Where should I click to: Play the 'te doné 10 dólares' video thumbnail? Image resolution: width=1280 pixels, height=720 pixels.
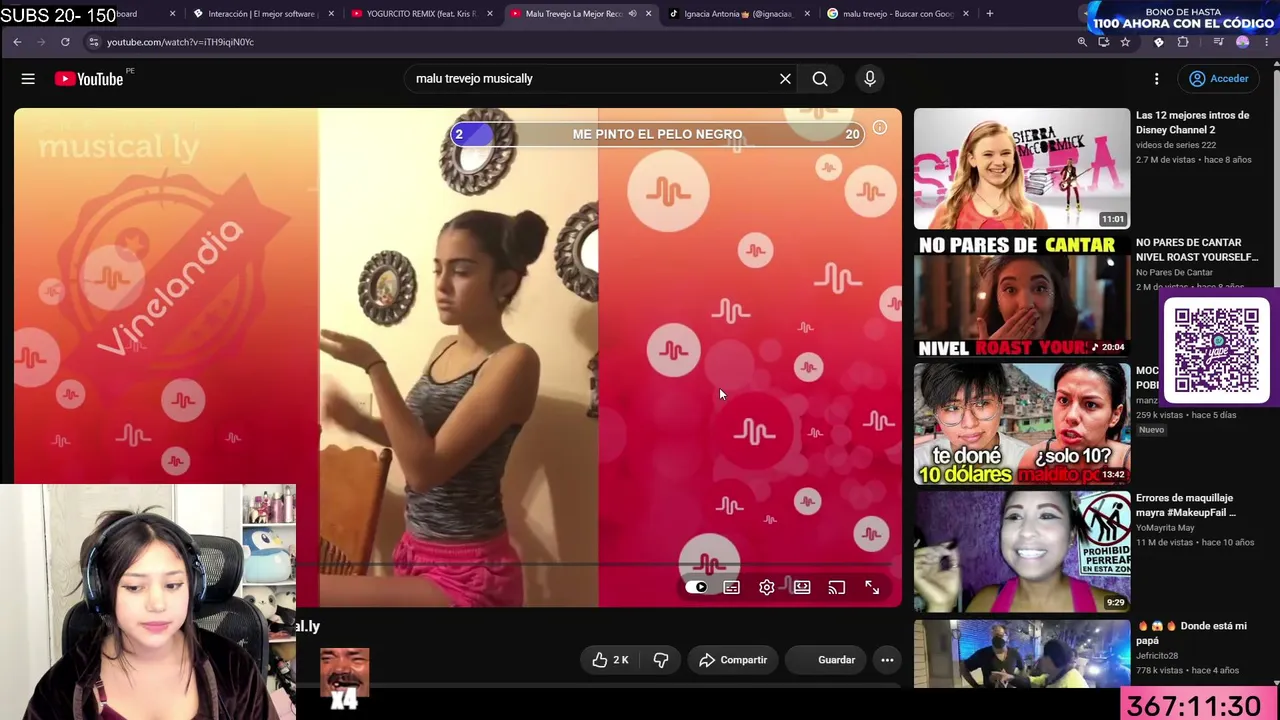coord(1022,424)
